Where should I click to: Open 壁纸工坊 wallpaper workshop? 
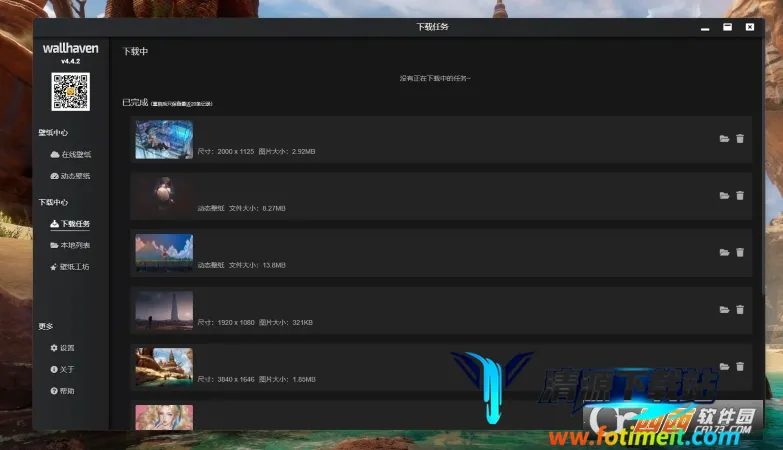coord(70,267)
